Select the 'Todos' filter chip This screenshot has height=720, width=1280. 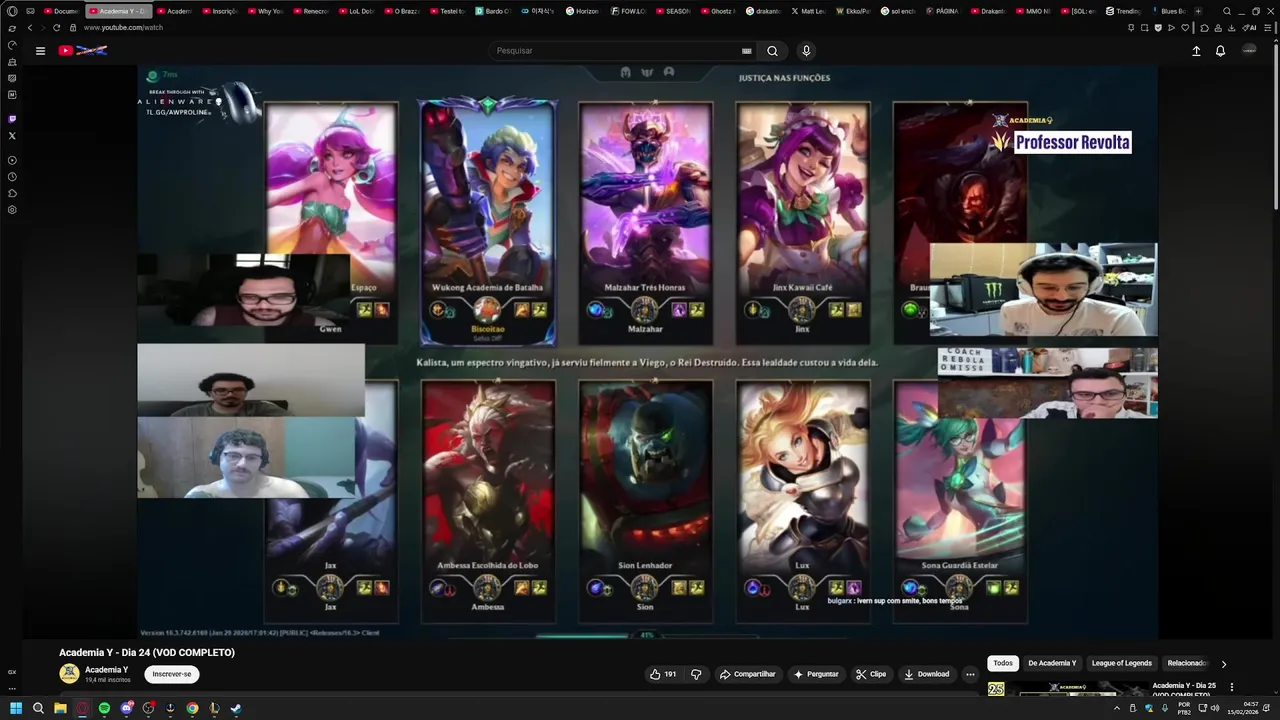tap(1003, 663)
